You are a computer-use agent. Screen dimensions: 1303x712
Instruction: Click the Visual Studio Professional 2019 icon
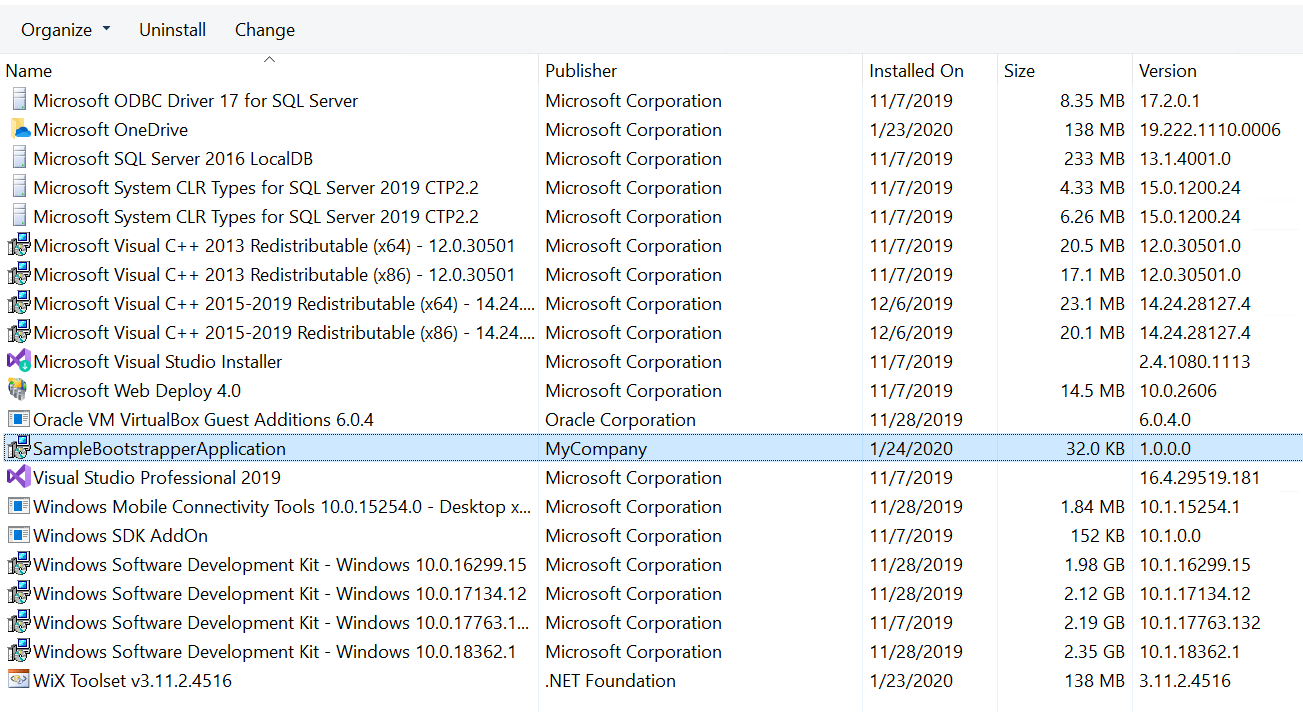click(19, 478)
